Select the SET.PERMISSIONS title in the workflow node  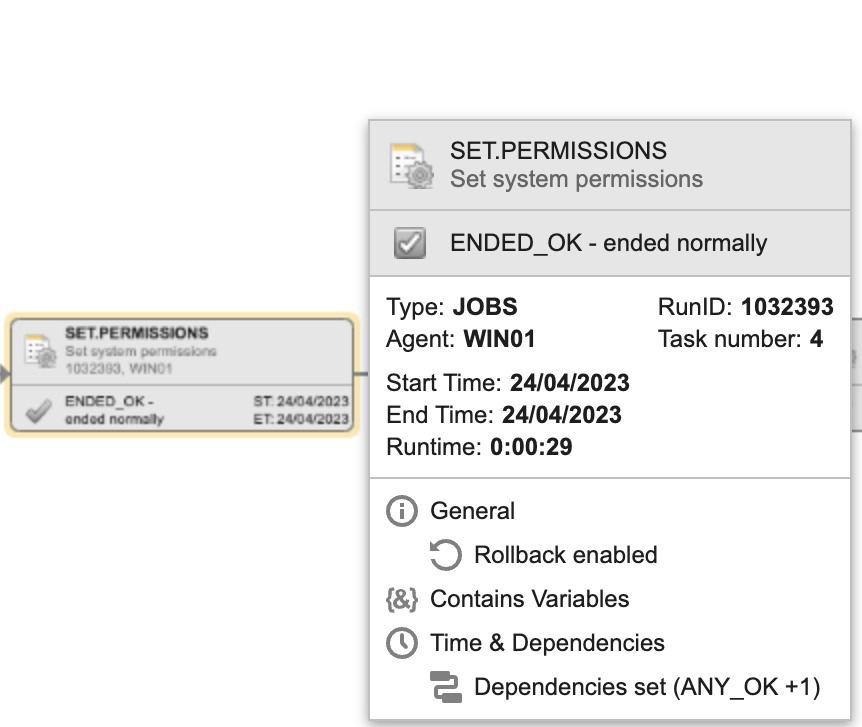137,333
